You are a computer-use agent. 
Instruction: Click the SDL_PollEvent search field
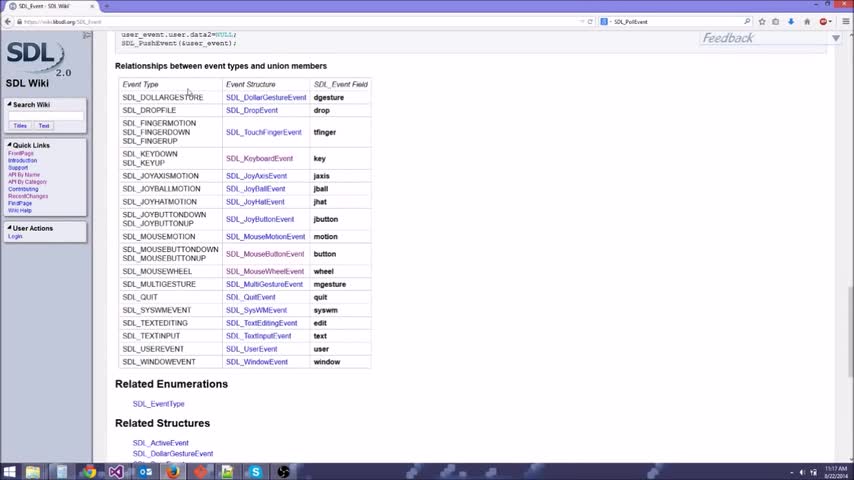coord(675,22)
